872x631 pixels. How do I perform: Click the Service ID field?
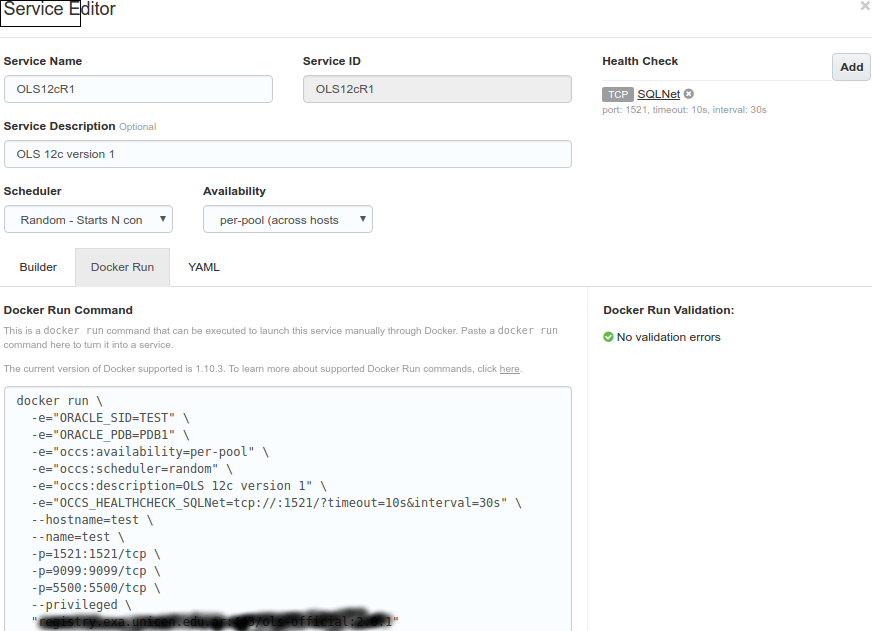pyautogui.click(x=437, y=89)
